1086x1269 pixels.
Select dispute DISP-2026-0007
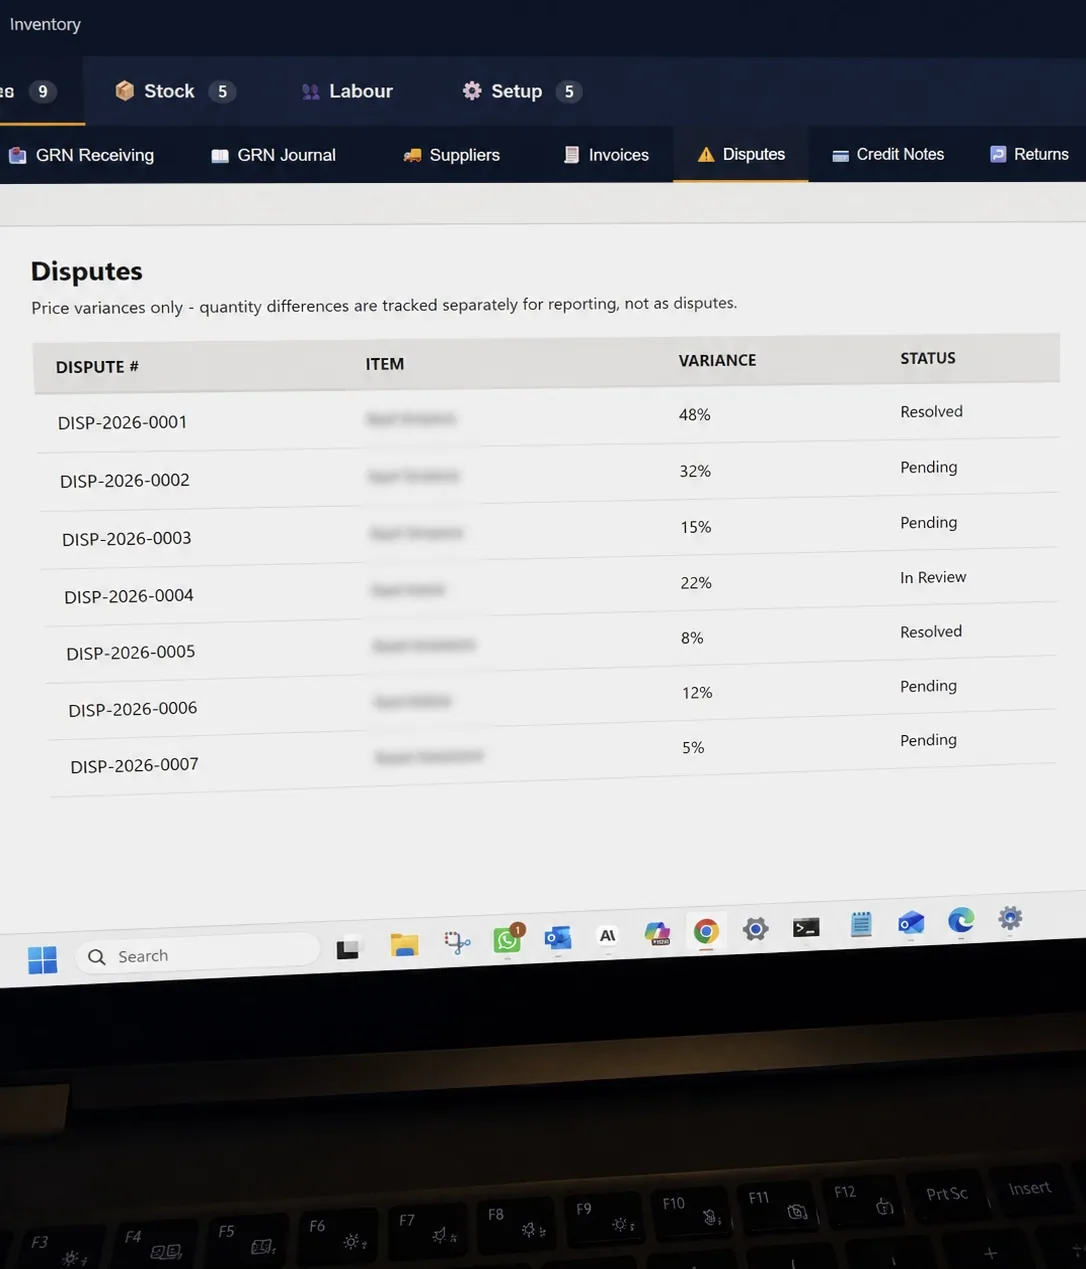[135, 765]
